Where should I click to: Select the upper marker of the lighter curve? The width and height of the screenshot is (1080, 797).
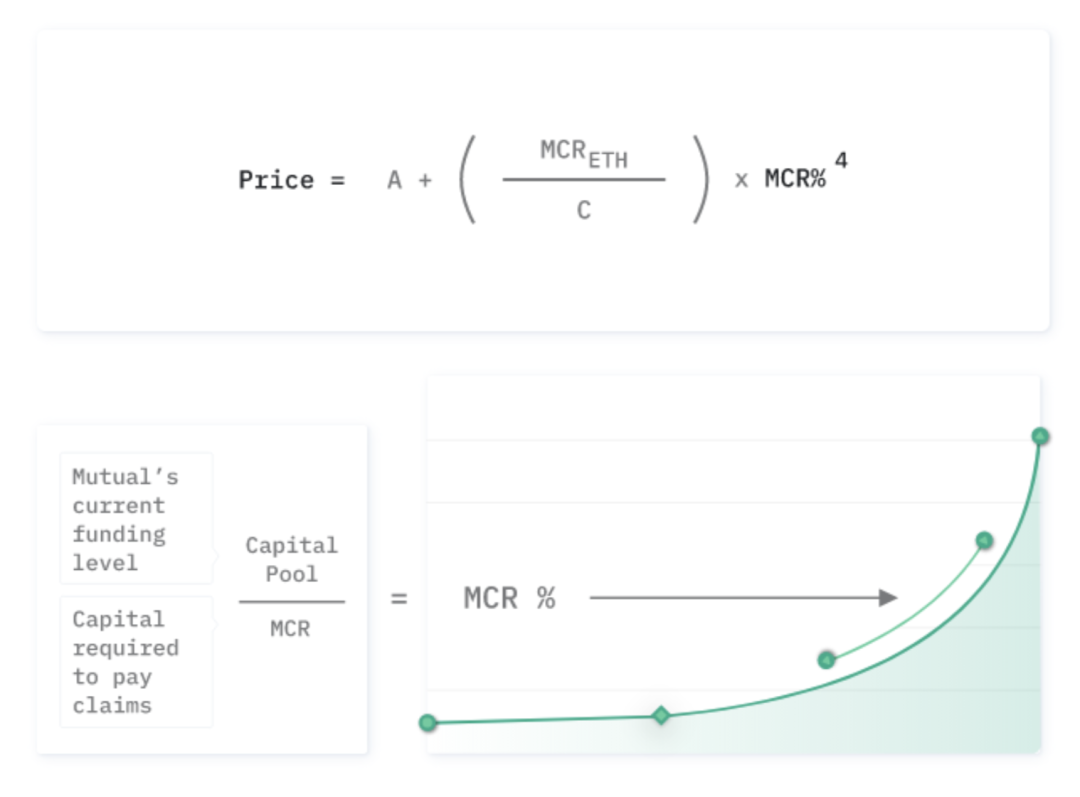(x=984, y=541)
